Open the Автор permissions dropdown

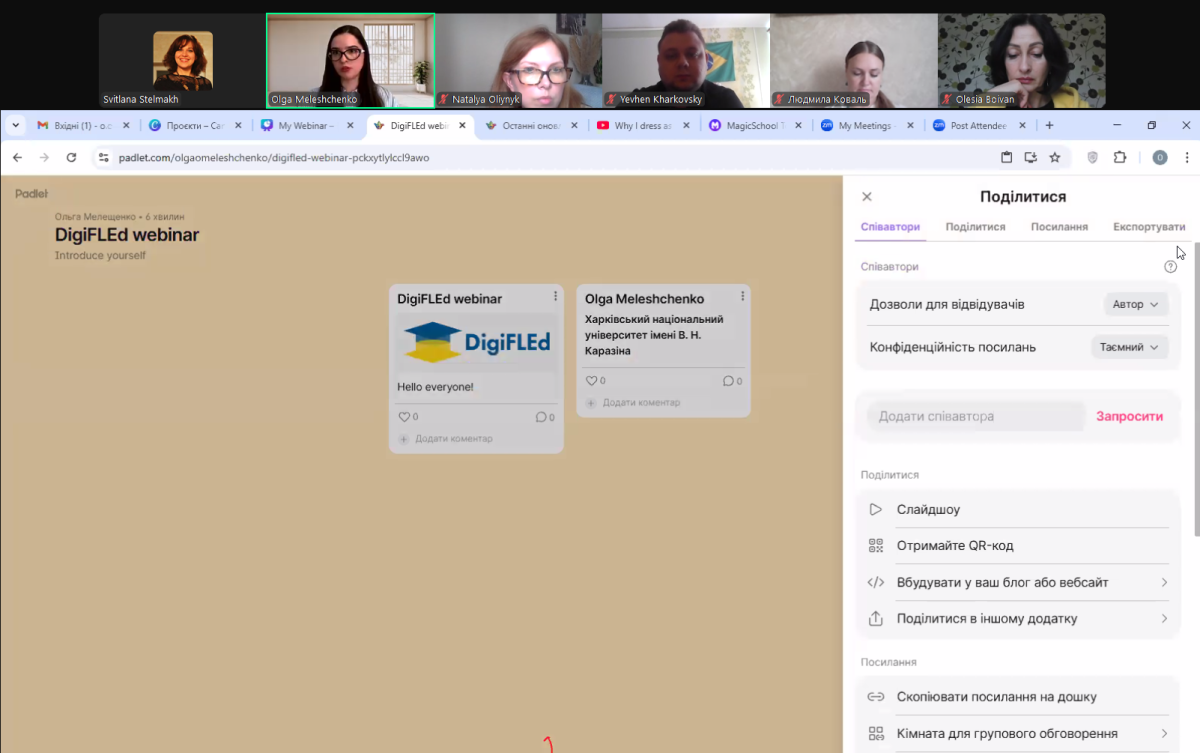(x=1136, y=305)
